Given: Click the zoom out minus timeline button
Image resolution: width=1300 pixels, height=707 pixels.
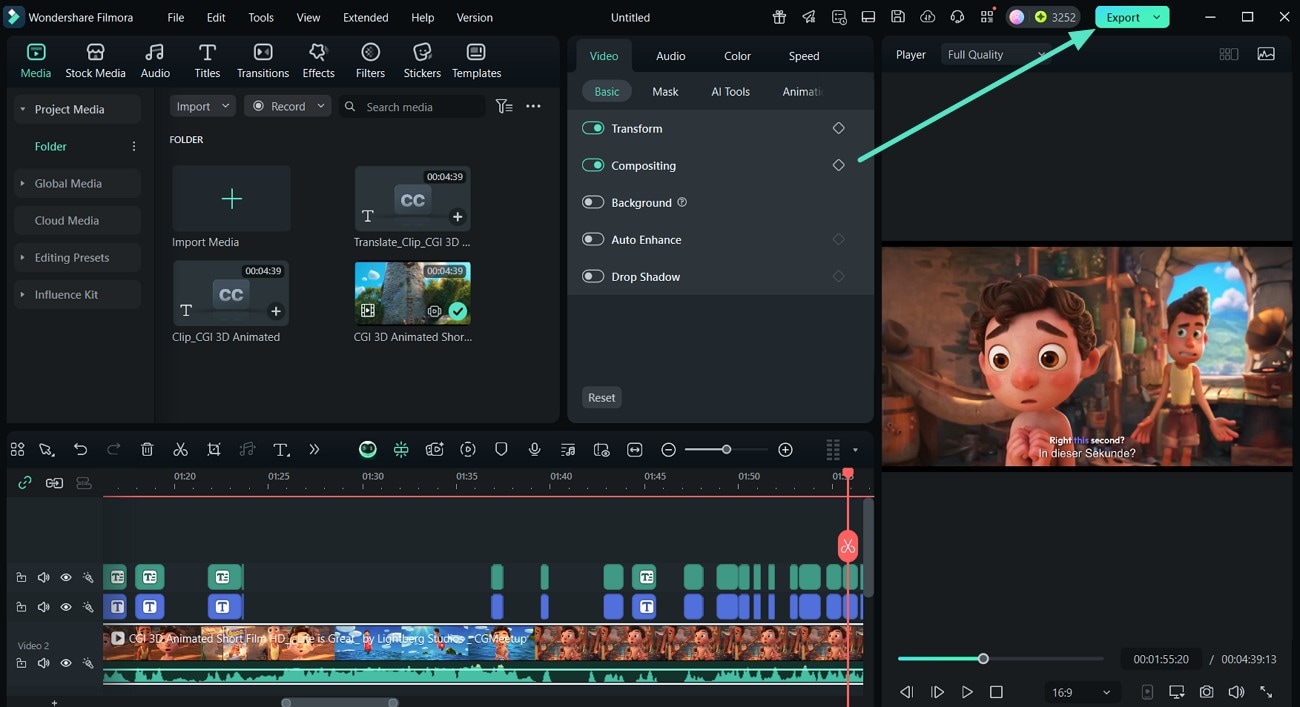Looking at the screenshot, I should (669, 450).
